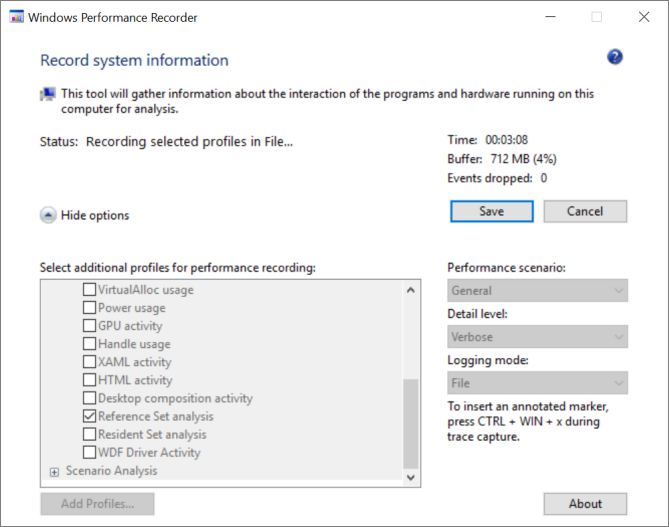The image size is (669, 527).
Task: Select the Scenario Analysis row text
Action: pos(111,471)
